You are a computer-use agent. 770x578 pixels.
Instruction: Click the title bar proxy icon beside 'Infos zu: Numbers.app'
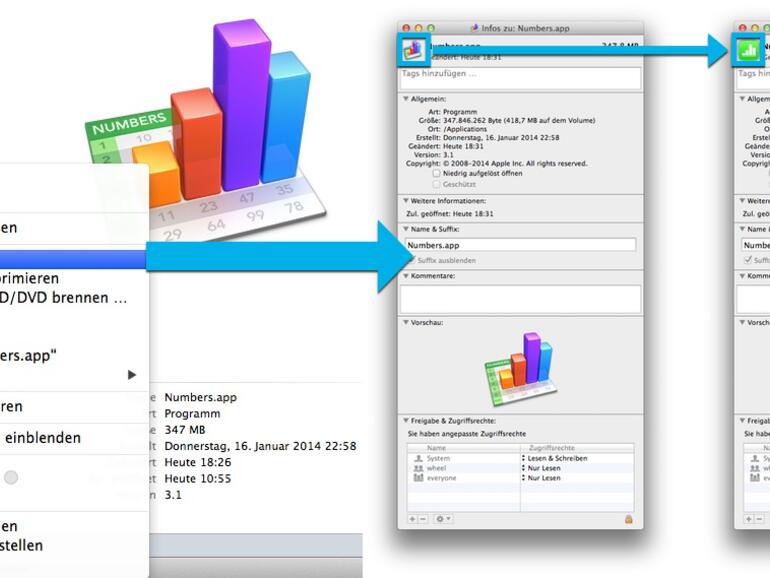click(474, 28)
